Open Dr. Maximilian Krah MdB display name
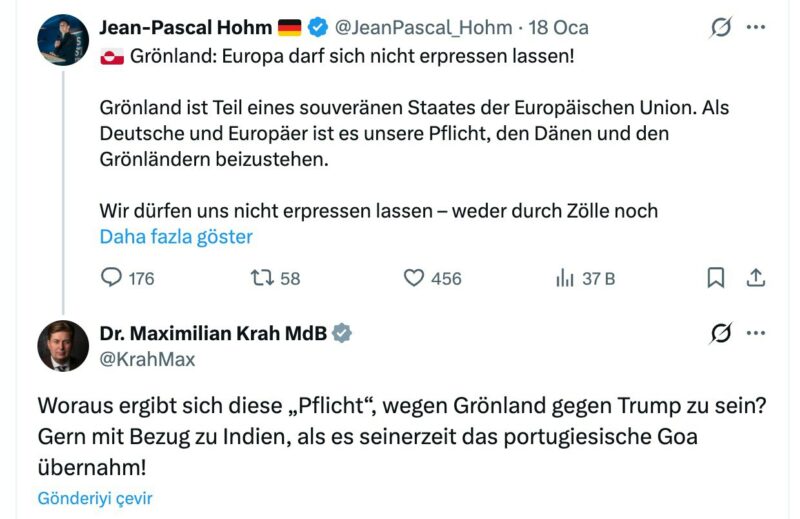 (213, 333)
